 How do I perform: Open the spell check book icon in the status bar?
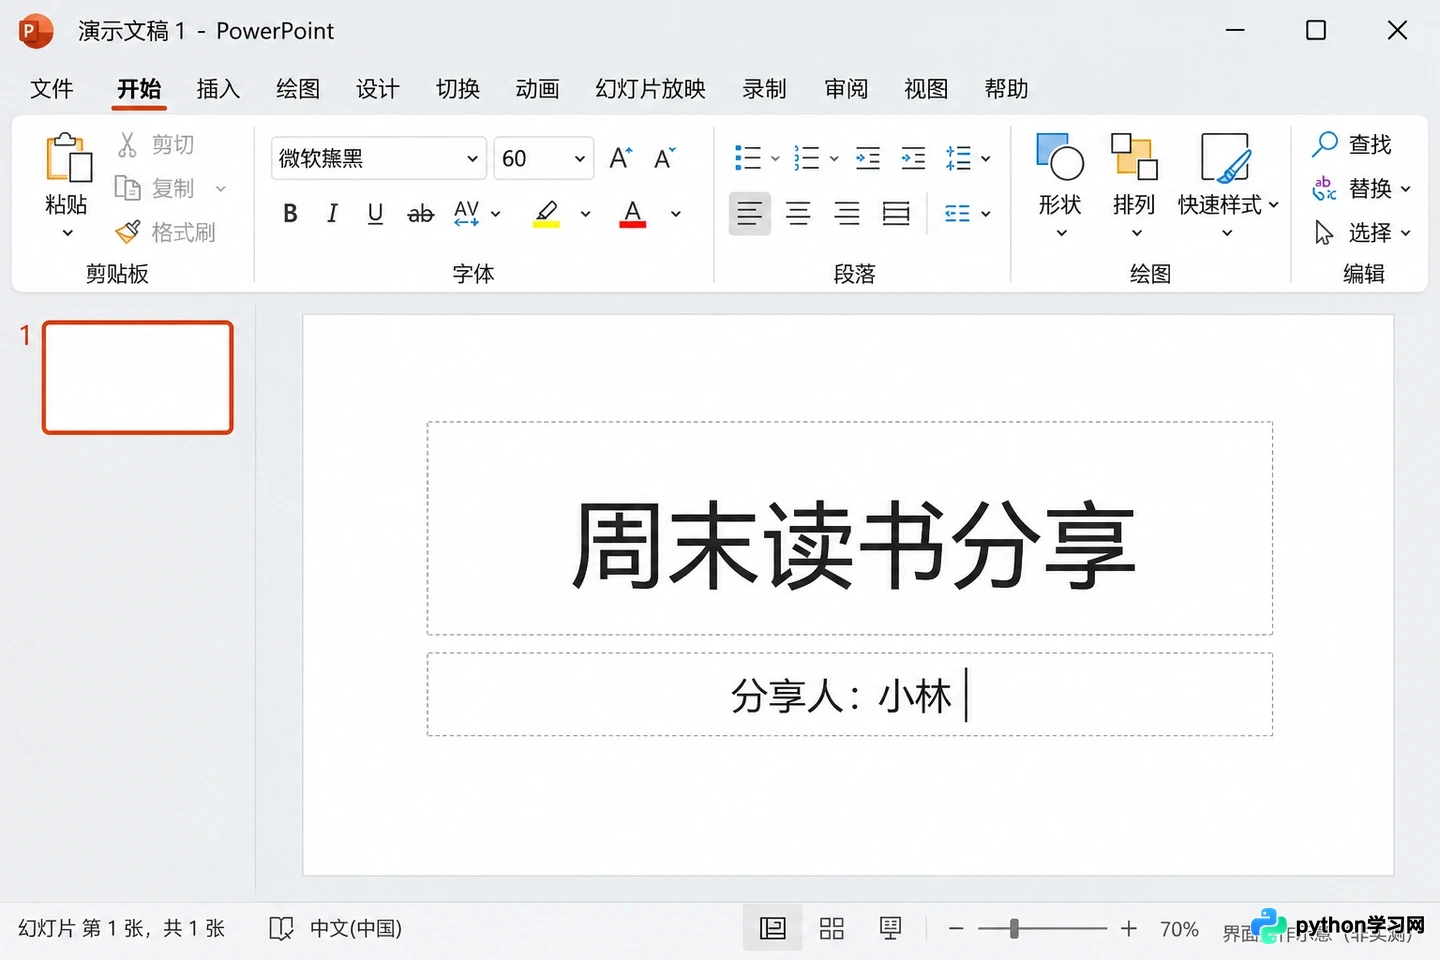pyautogui.click(x=281, y=929)
